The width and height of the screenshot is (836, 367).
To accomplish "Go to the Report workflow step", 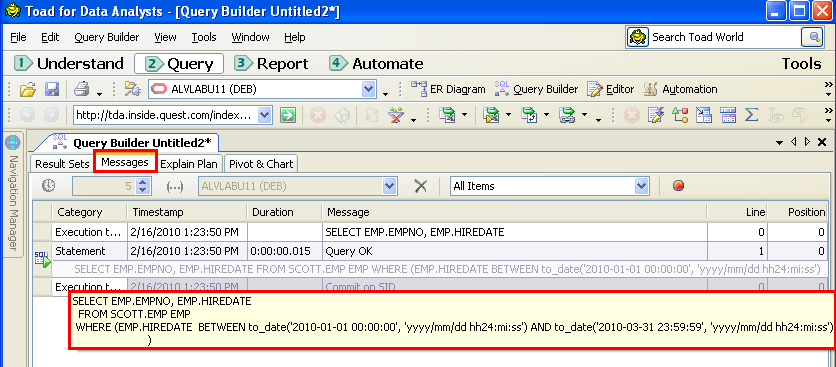I will coord(272,63).
